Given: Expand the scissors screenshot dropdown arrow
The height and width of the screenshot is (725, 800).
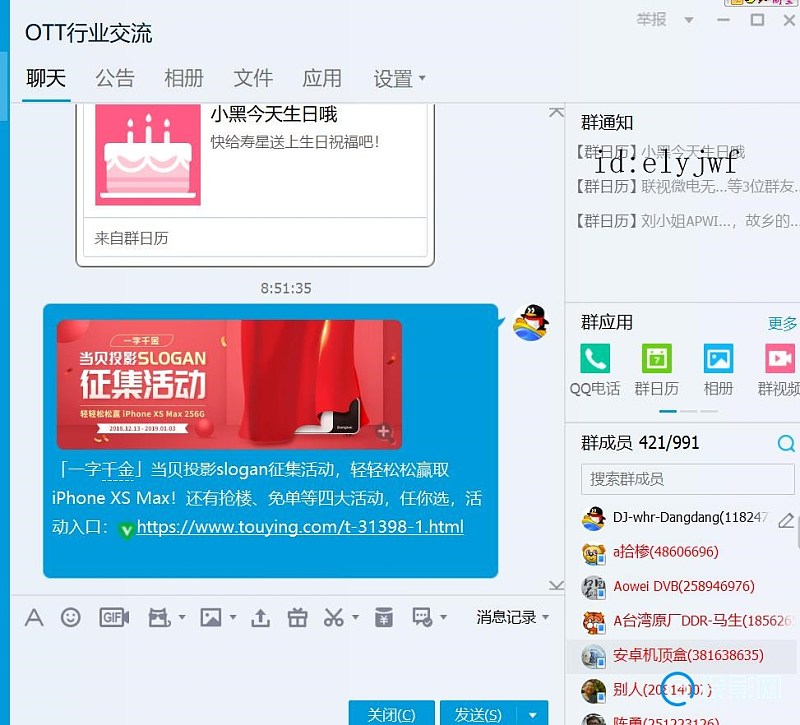Looking at the screenshot, I should pos(356,617).
